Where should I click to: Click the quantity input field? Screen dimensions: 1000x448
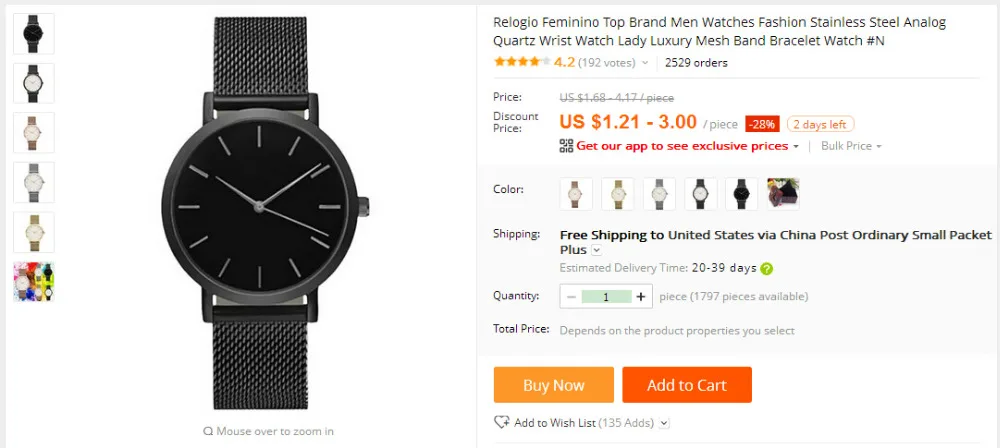606,297
